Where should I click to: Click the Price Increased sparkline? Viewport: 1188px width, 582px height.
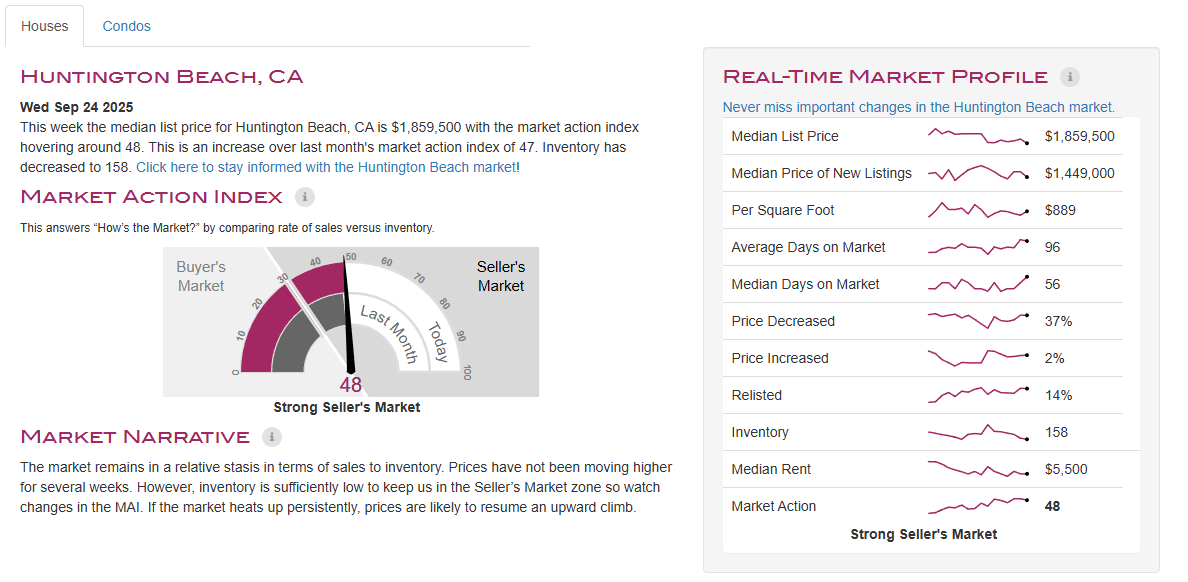coord(978,359)
